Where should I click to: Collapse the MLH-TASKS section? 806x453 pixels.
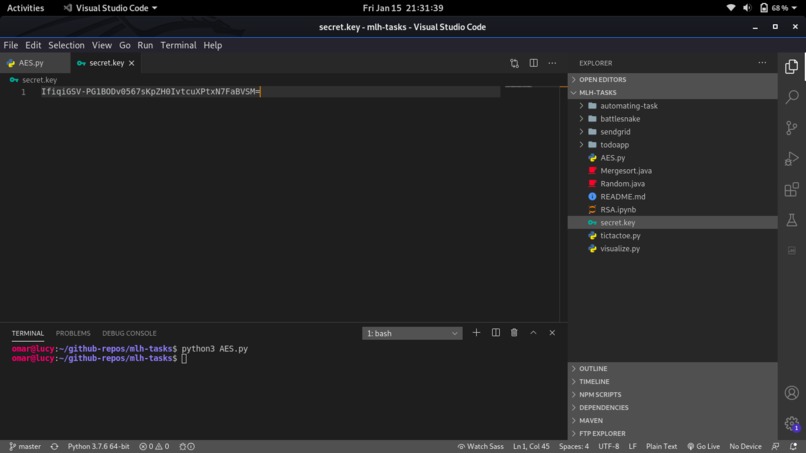(x=672, y=93)
